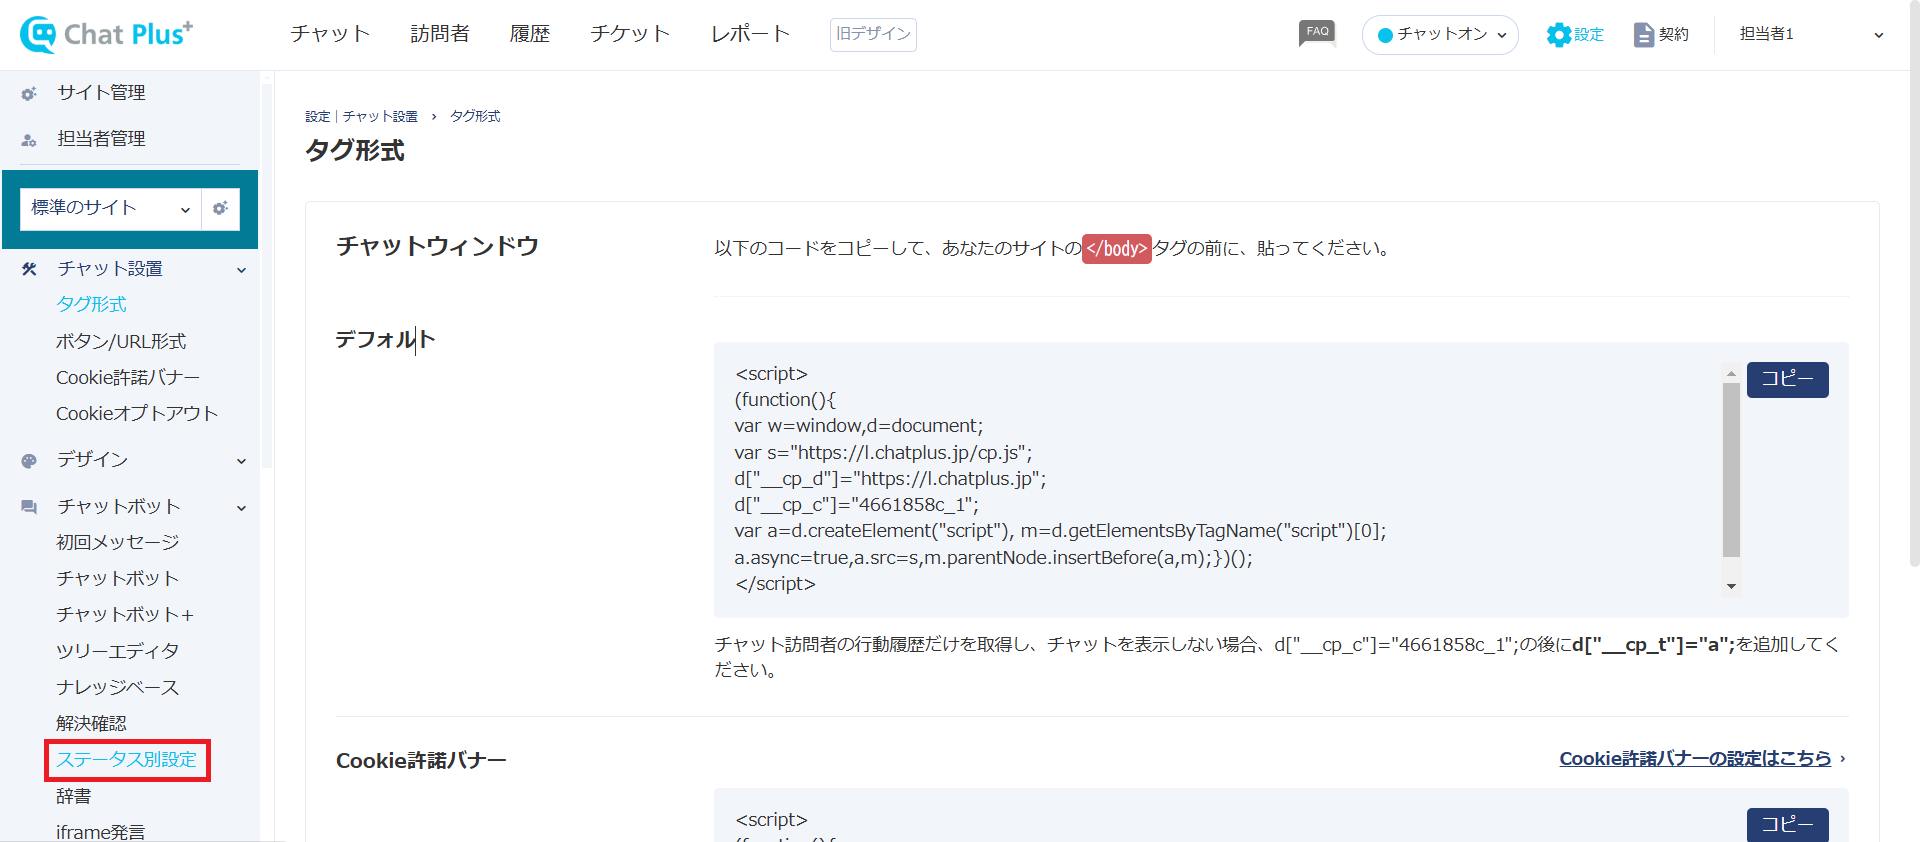Click the code box scroll up arrow

[x=1731, y=373]
